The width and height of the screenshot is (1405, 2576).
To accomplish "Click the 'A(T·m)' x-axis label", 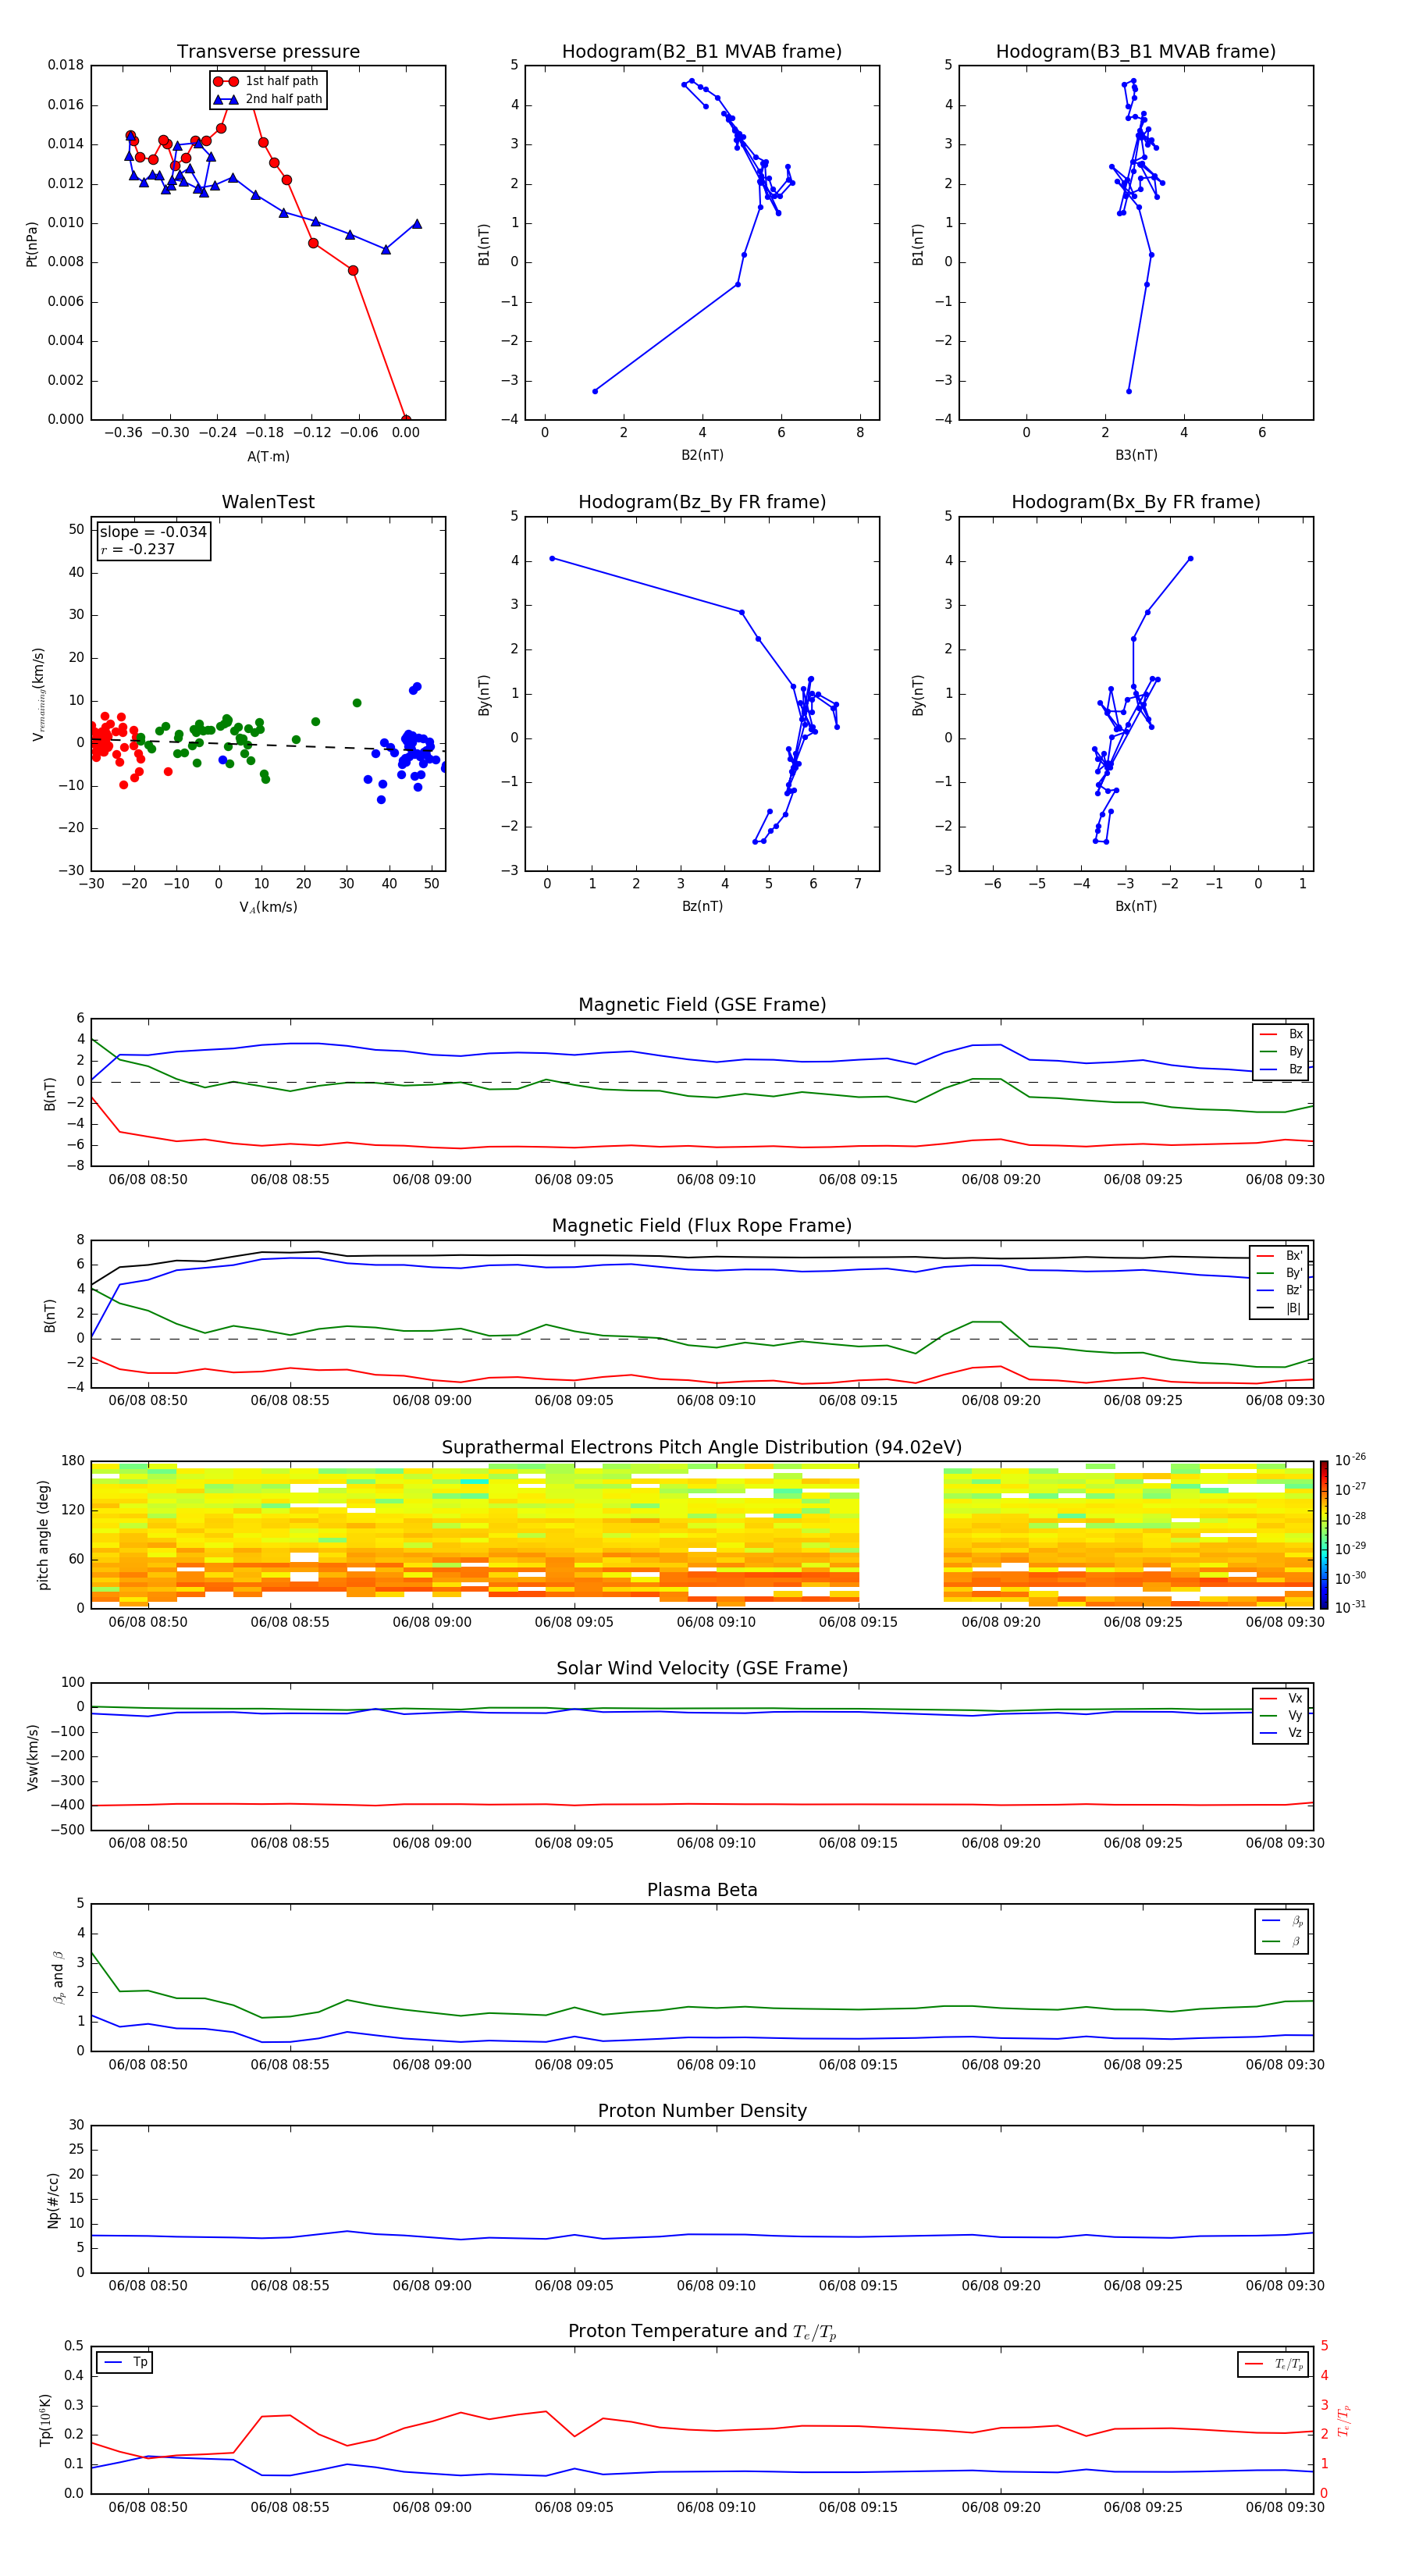I will tap(268, 456).
